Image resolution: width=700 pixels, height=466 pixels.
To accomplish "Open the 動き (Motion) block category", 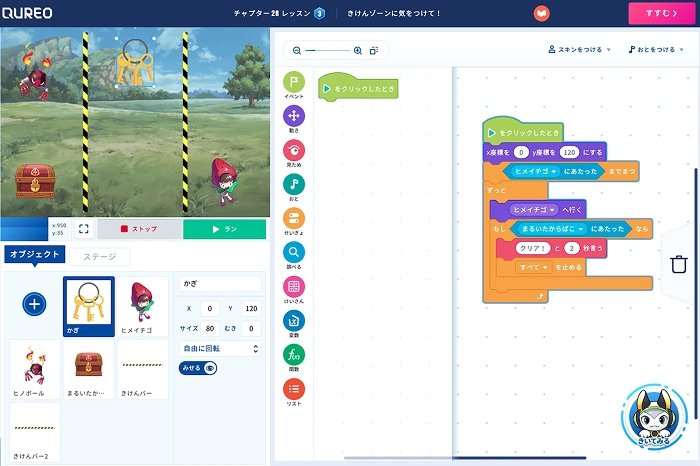I will (294, 119).
